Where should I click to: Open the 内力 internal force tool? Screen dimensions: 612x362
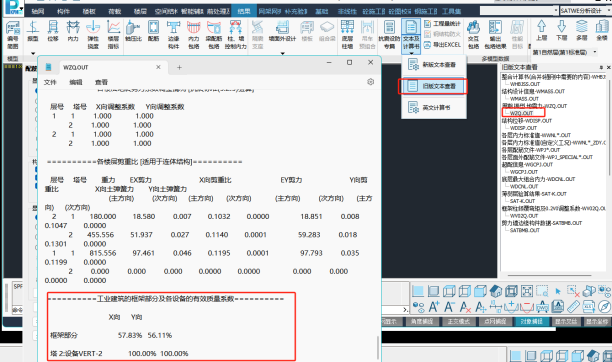click(x=73, y=32)
